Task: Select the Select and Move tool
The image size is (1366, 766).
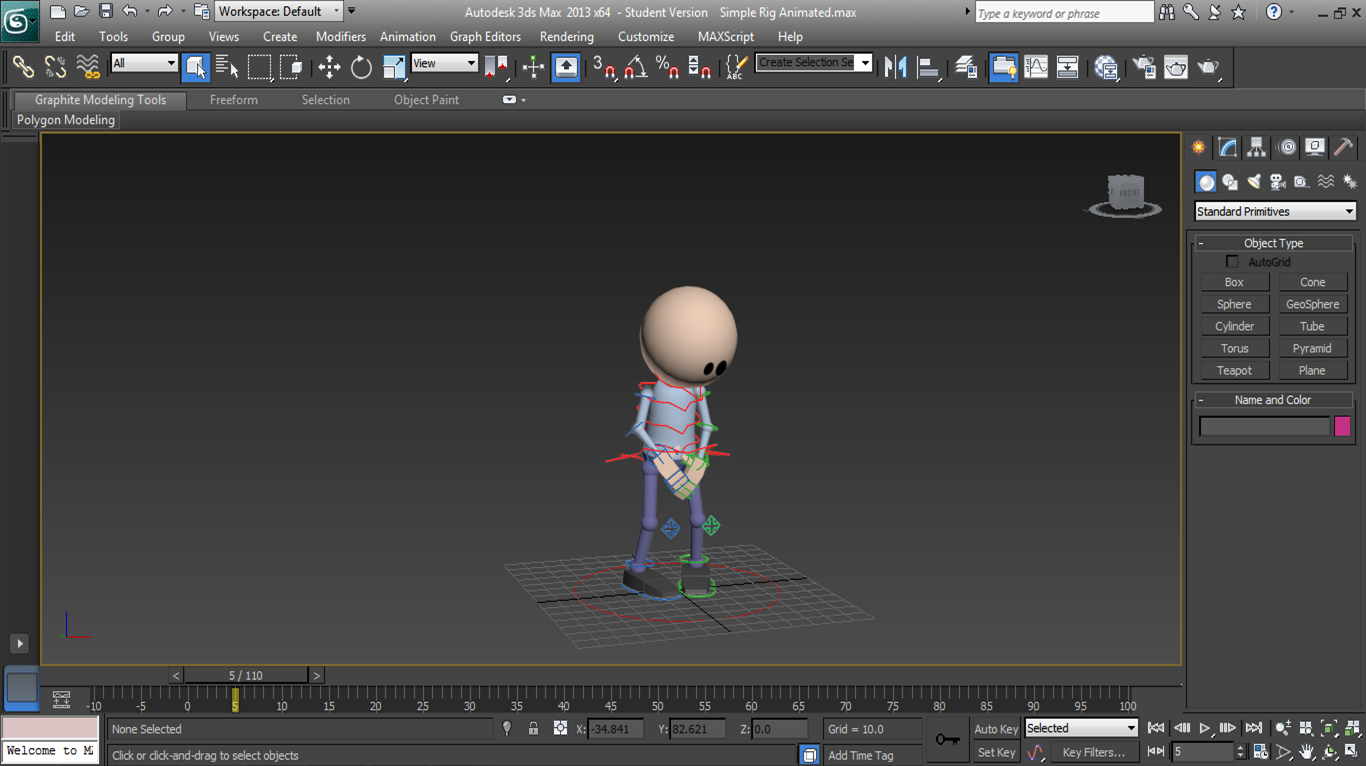Action: coord(329,67)
